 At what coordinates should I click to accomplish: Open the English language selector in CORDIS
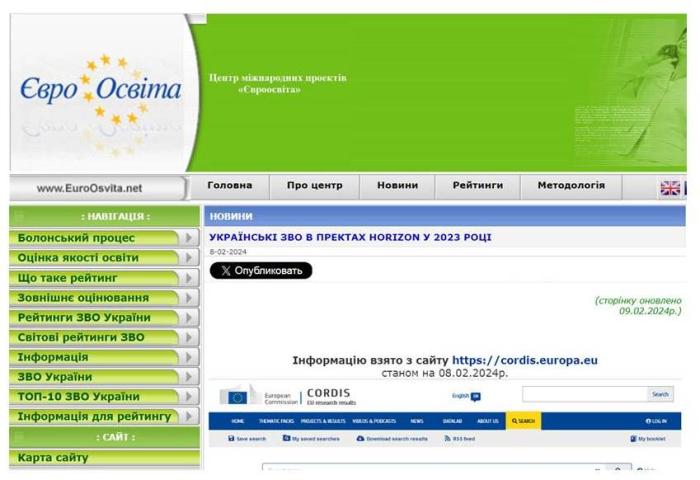(x=466, y=396)
